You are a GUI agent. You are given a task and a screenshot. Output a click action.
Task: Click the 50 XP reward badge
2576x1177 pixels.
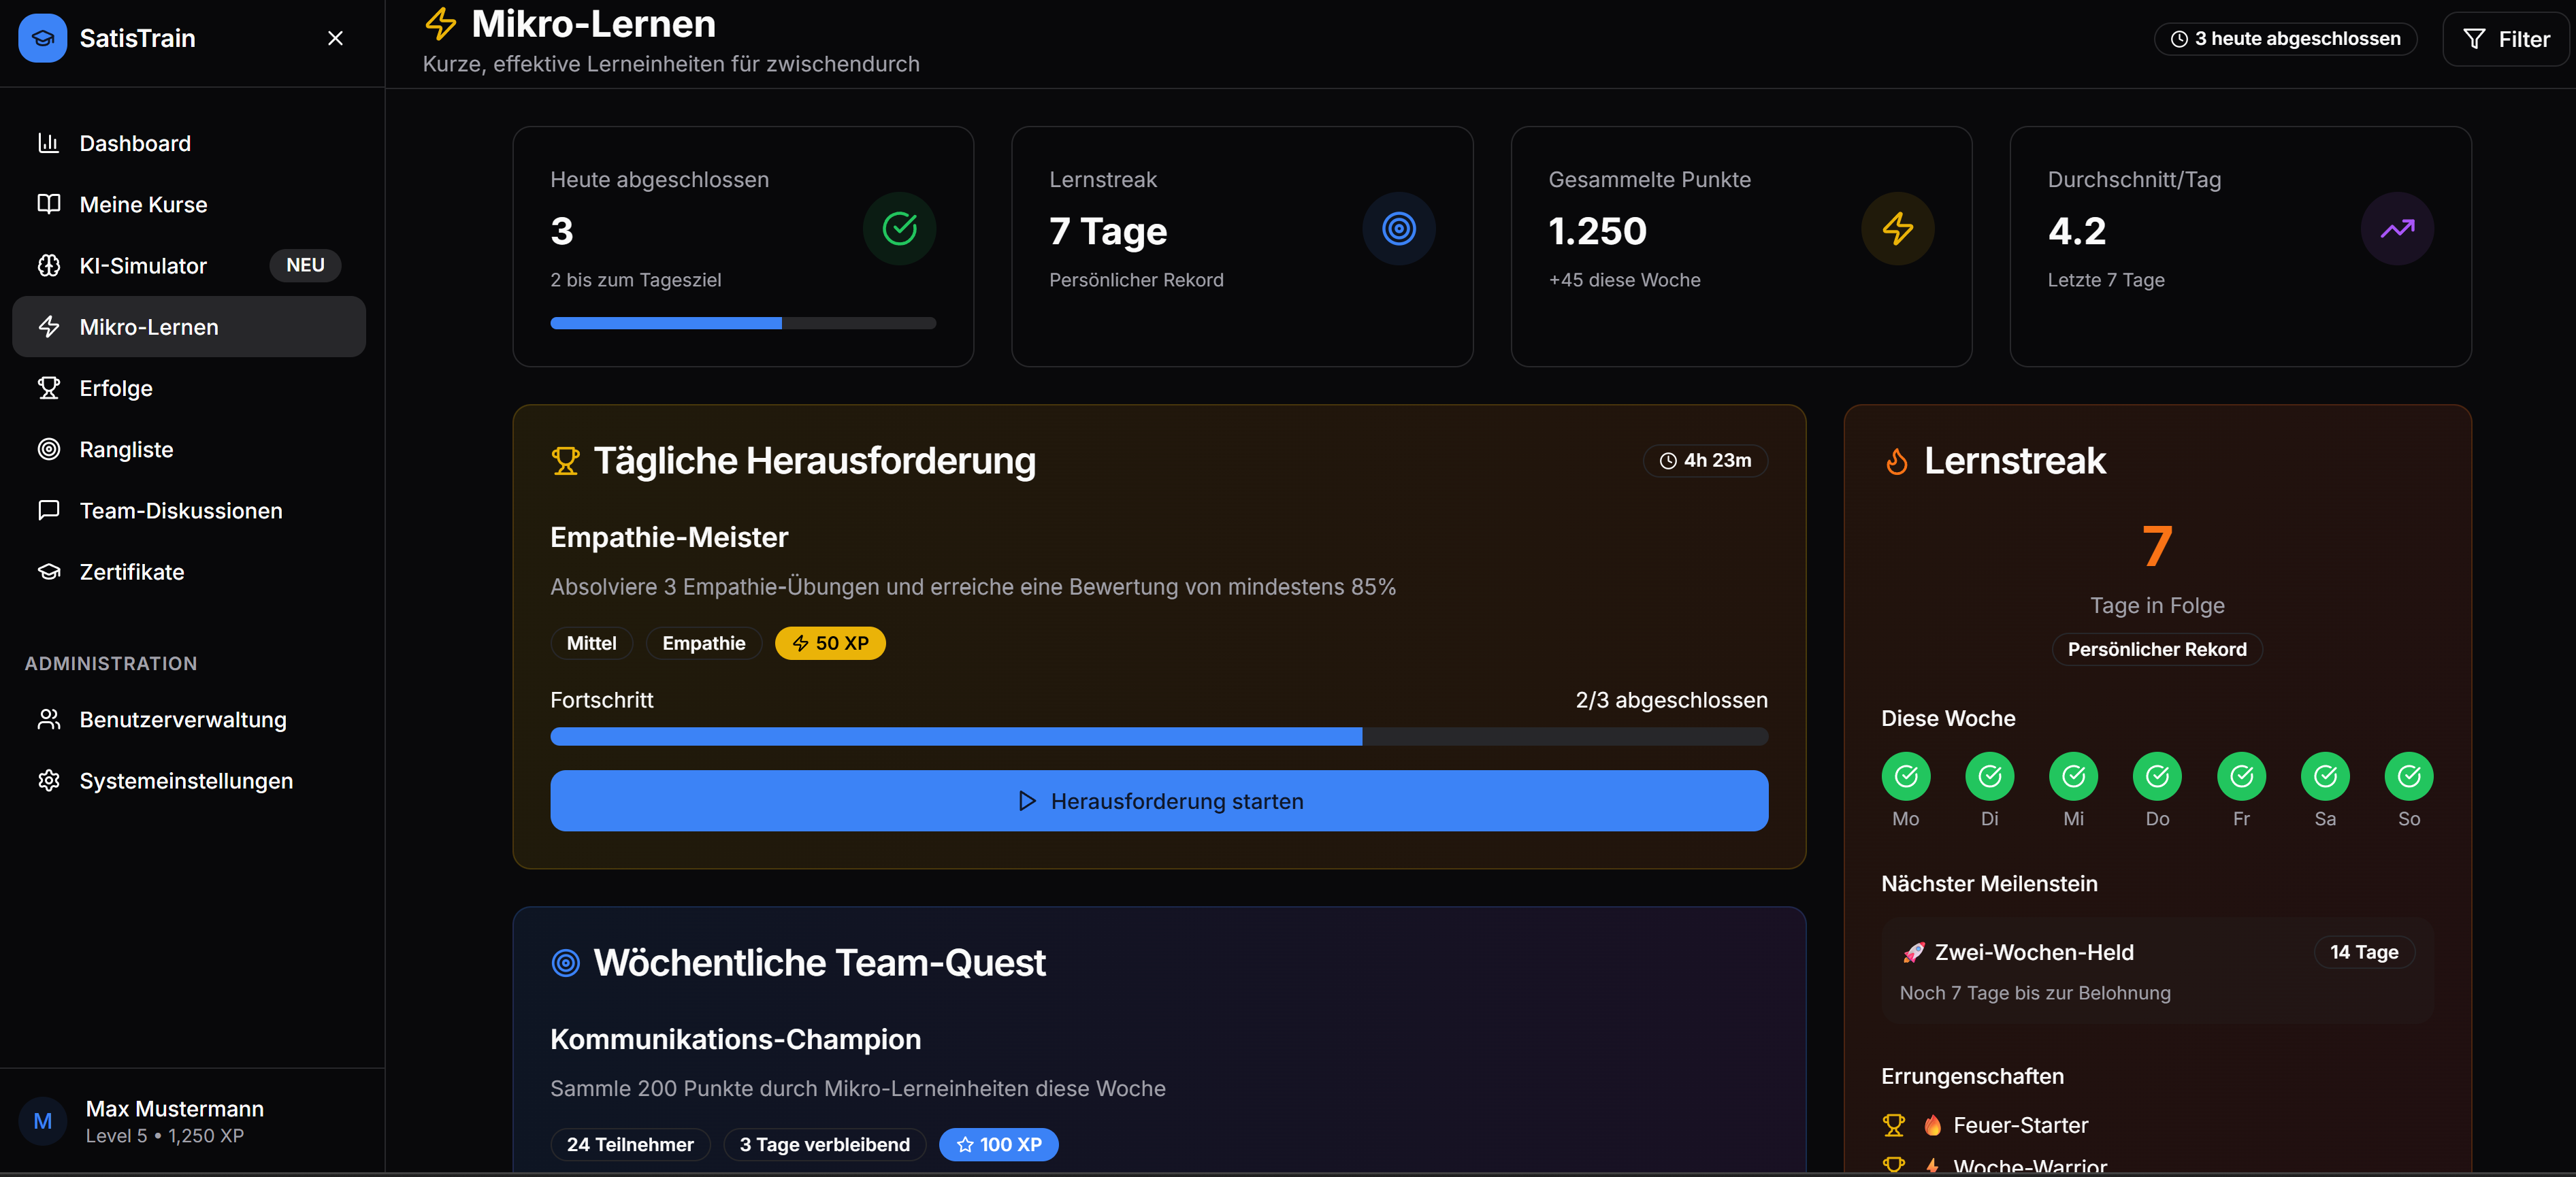[830, 643]
